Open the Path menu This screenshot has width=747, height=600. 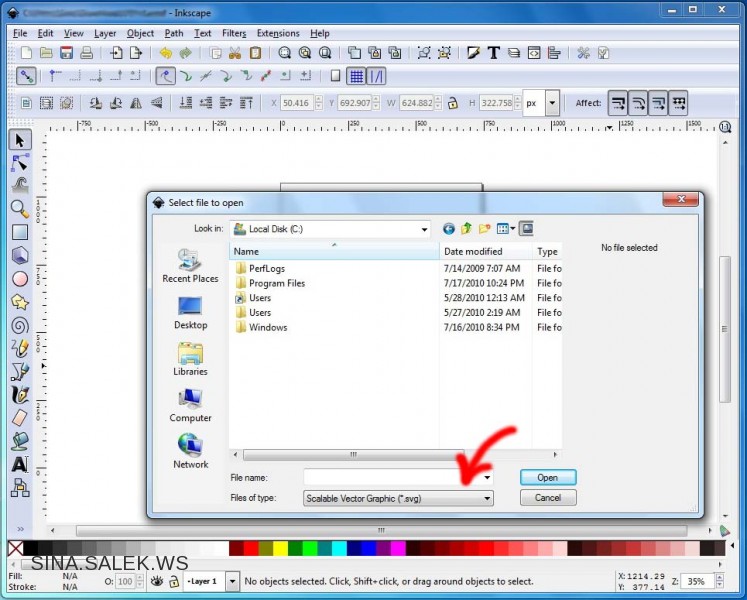coord(174,33)
